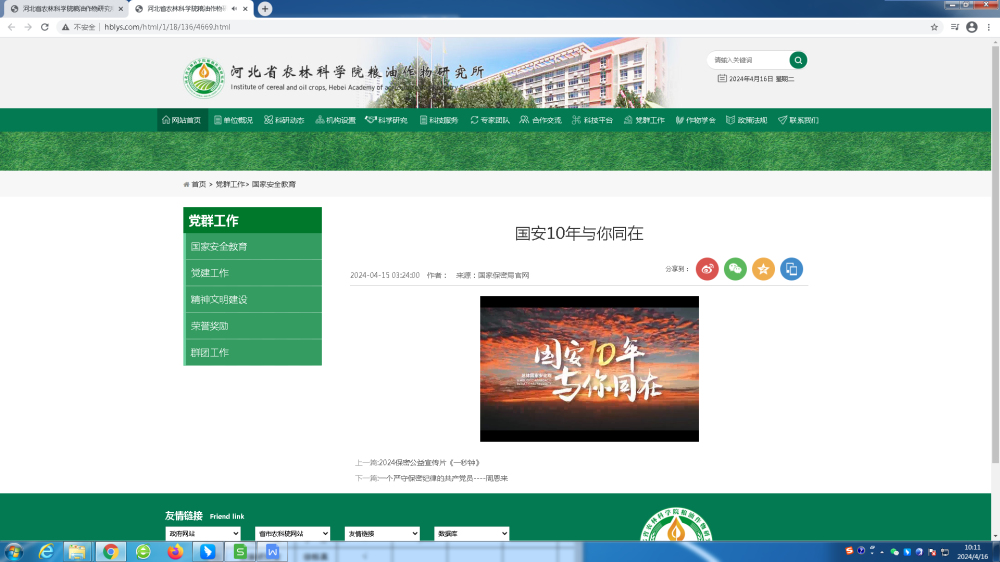Screen dimensions: 1000x562
Task: Click the yellow star favorite share icon
Action: 763,269
